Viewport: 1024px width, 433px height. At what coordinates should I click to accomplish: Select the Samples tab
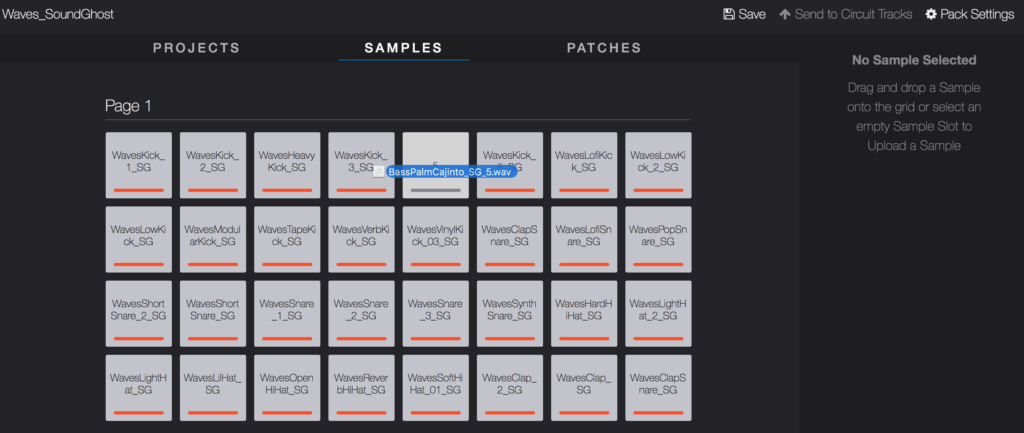pos(403,48)
